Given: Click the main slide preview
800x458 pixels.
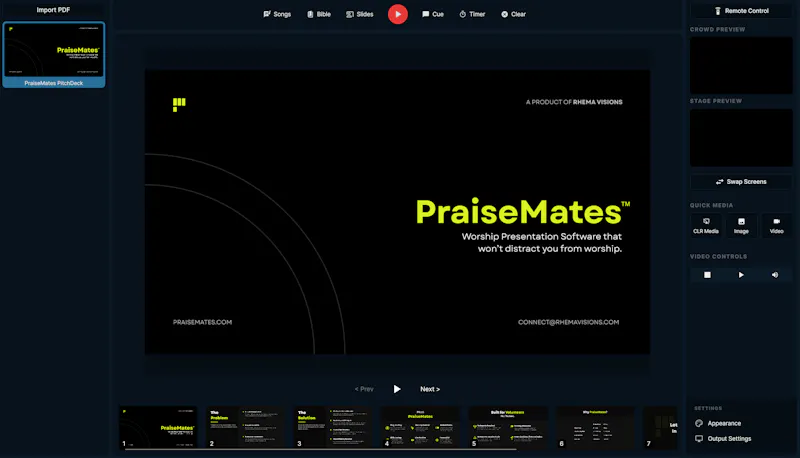Looking at the screenshot, I should [x=397, y=212].
